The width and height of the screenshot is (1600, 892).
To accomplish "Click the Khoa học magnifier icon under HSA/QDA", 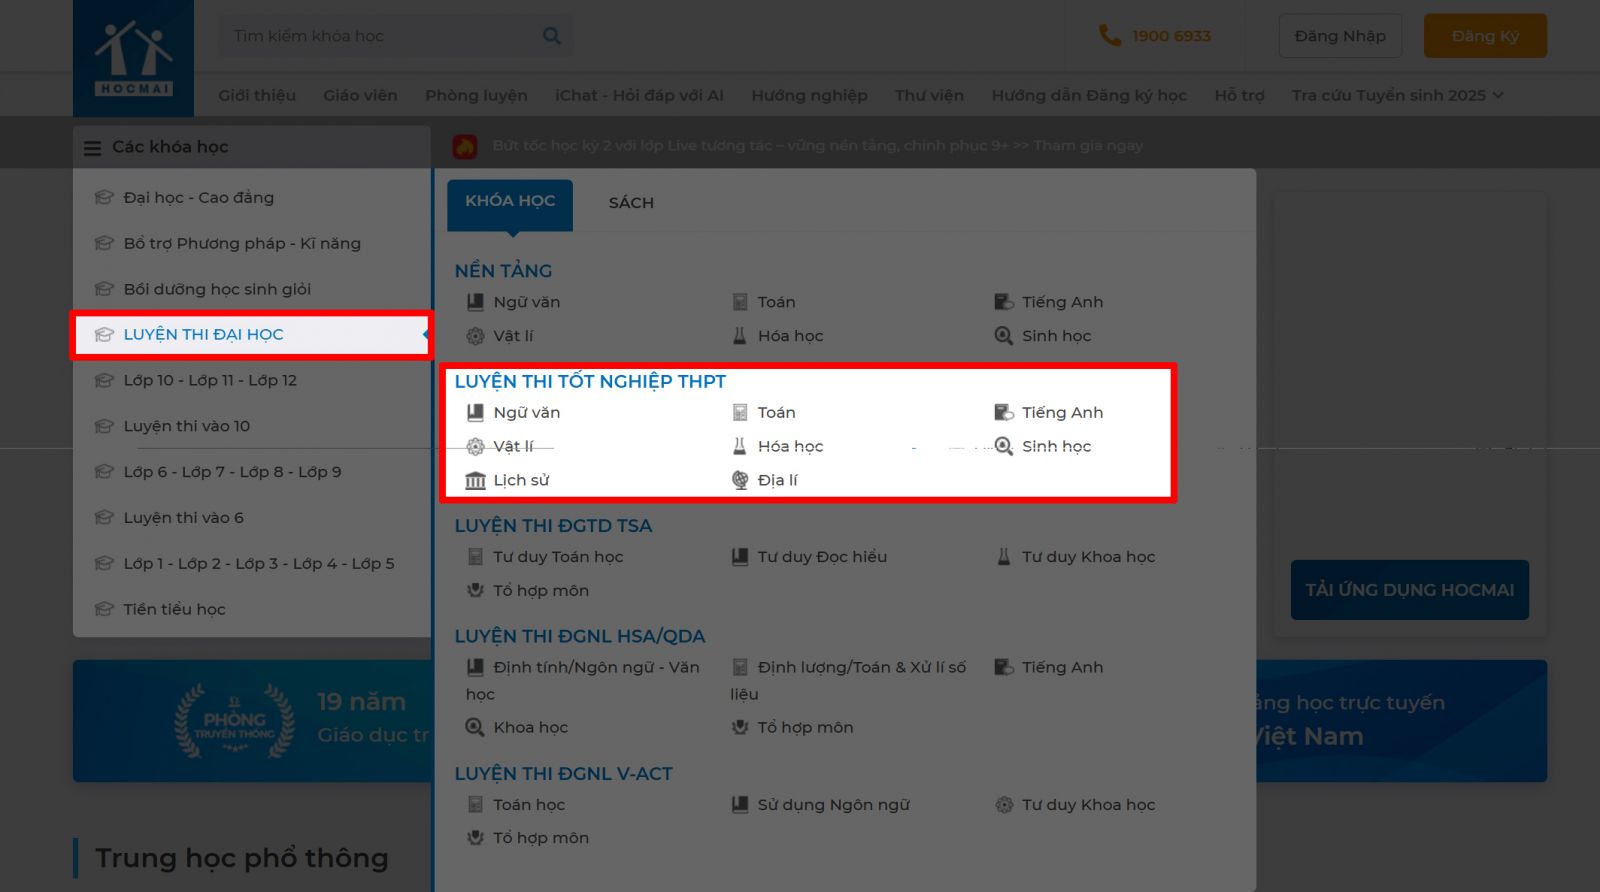I will click(x=475, y=727).
